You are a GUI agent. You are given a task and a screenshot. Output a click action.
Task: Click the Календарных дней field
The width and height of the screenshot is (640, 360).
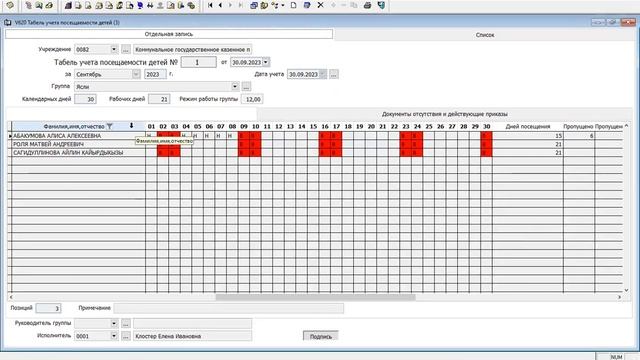85,99
